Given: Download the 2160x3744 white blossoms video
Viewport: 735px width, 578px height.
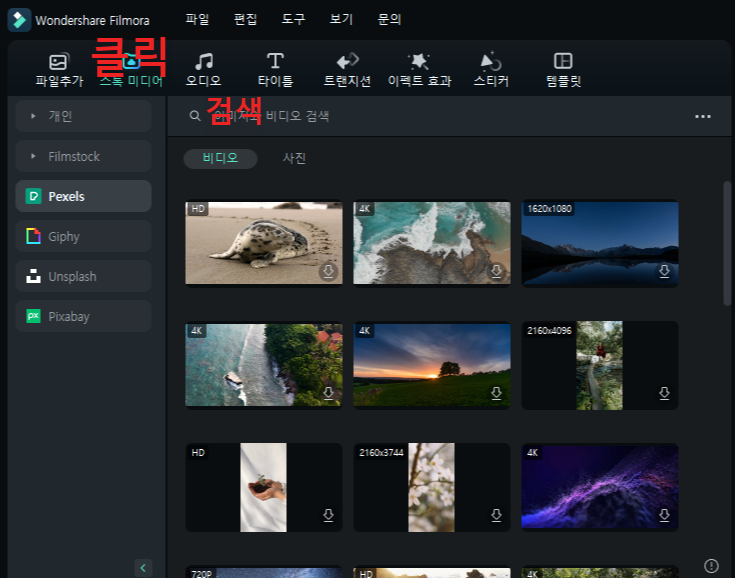Looking at the screenshot, I should pyautogui.click(x=496, y=515).
